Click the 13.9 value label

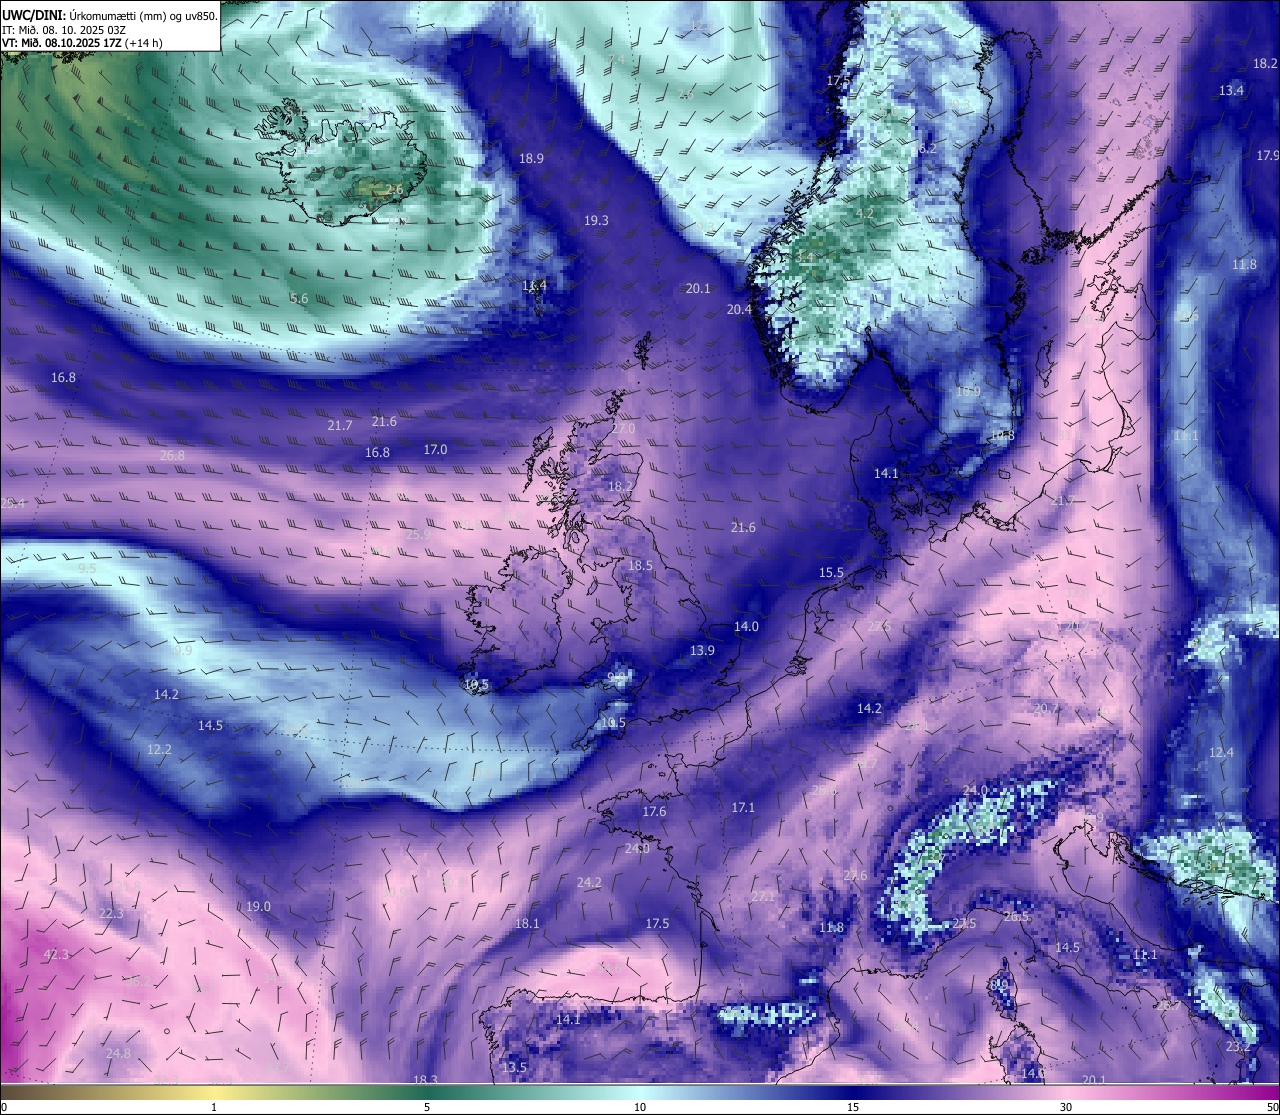coord(702,650)
